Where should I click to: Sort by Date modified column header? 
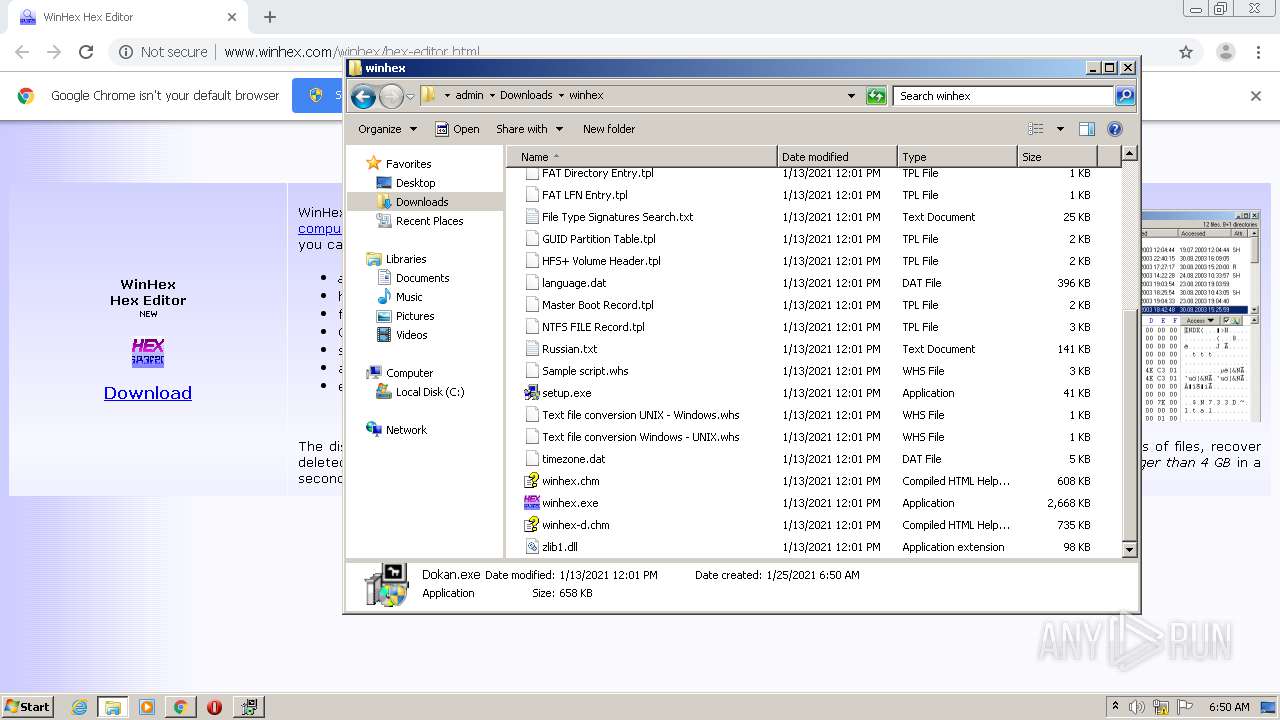[x=837, y=157]
